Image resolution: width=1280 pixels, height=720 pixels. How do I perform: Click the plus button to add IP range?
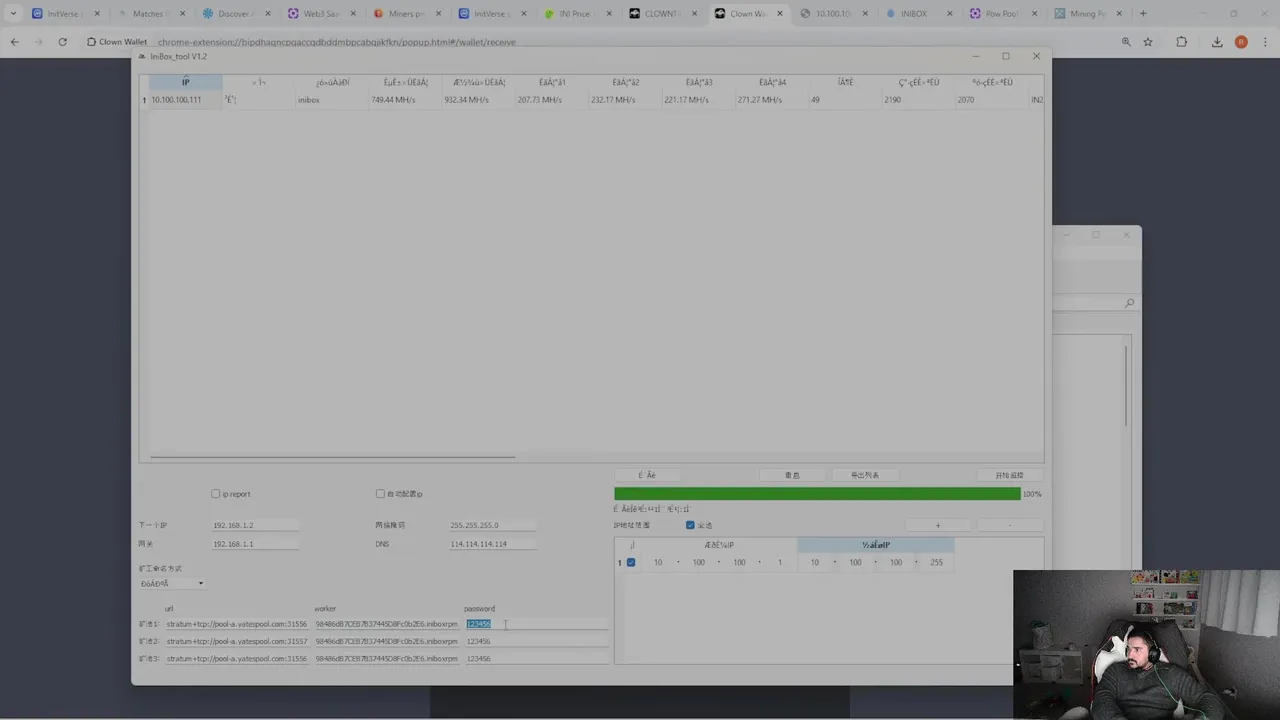(x=937, y=525)
